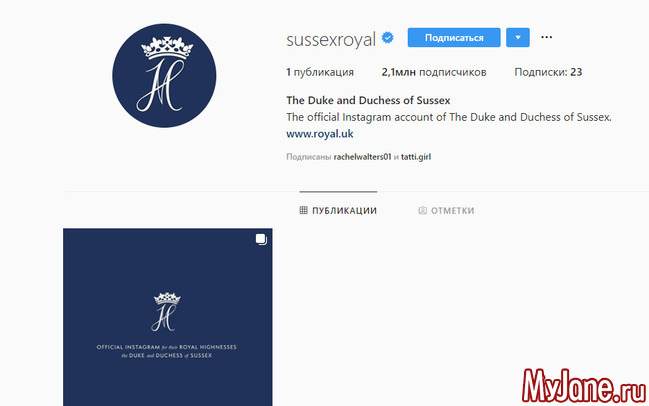649x406 pixels.
Task: Click the multi-image carousel icon on the post
Action: (x=261, y=239)
